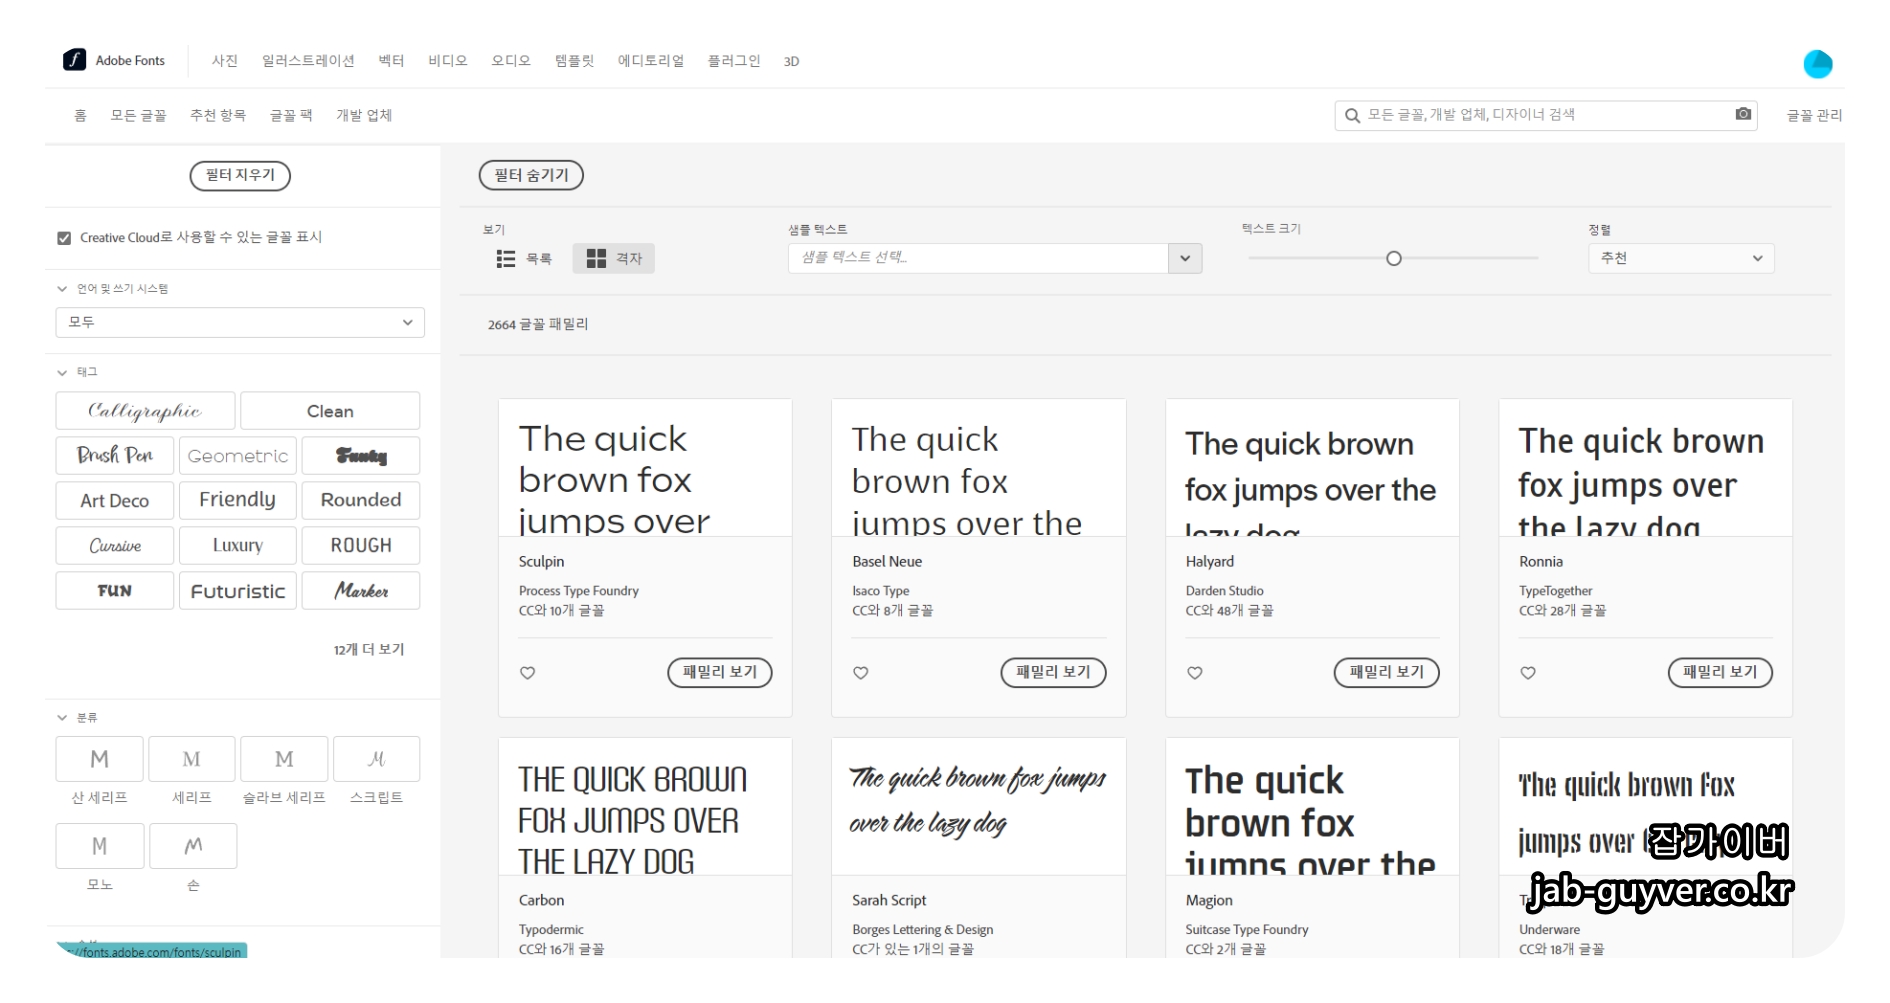1890x1003 pixels.
Task: Open the language dropdown showing 모두
Action: [240, 322]
